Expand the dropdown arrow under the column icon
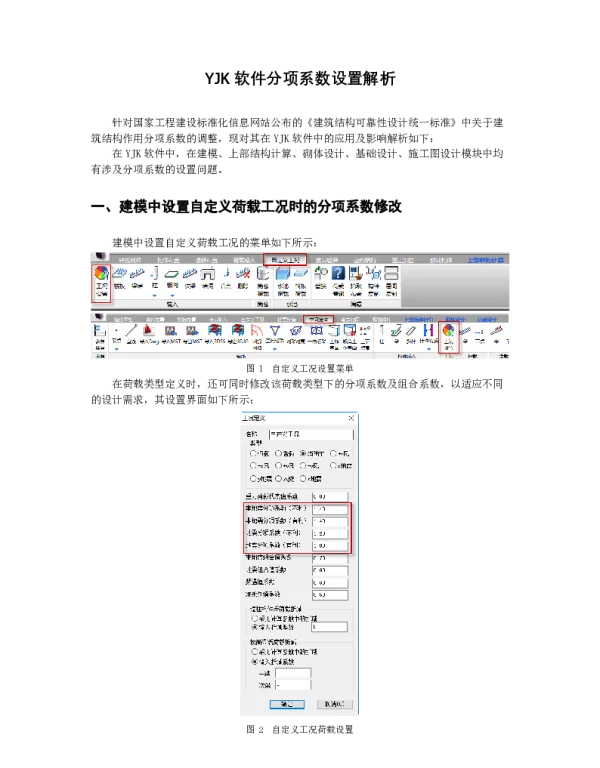Image resolution: width=600 pixels, height=768 pixels. 155,296
